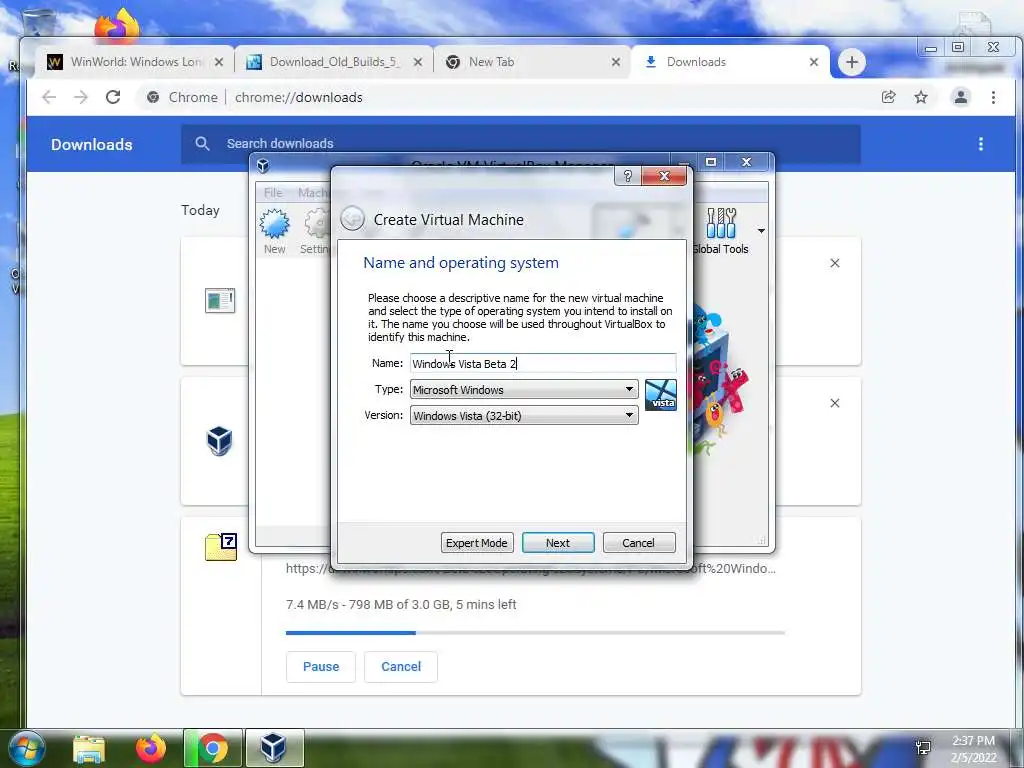Cancel the Create Virtual Machine wizard
The height and width of the screenshot is (768, 1024).
click(639, 543)
